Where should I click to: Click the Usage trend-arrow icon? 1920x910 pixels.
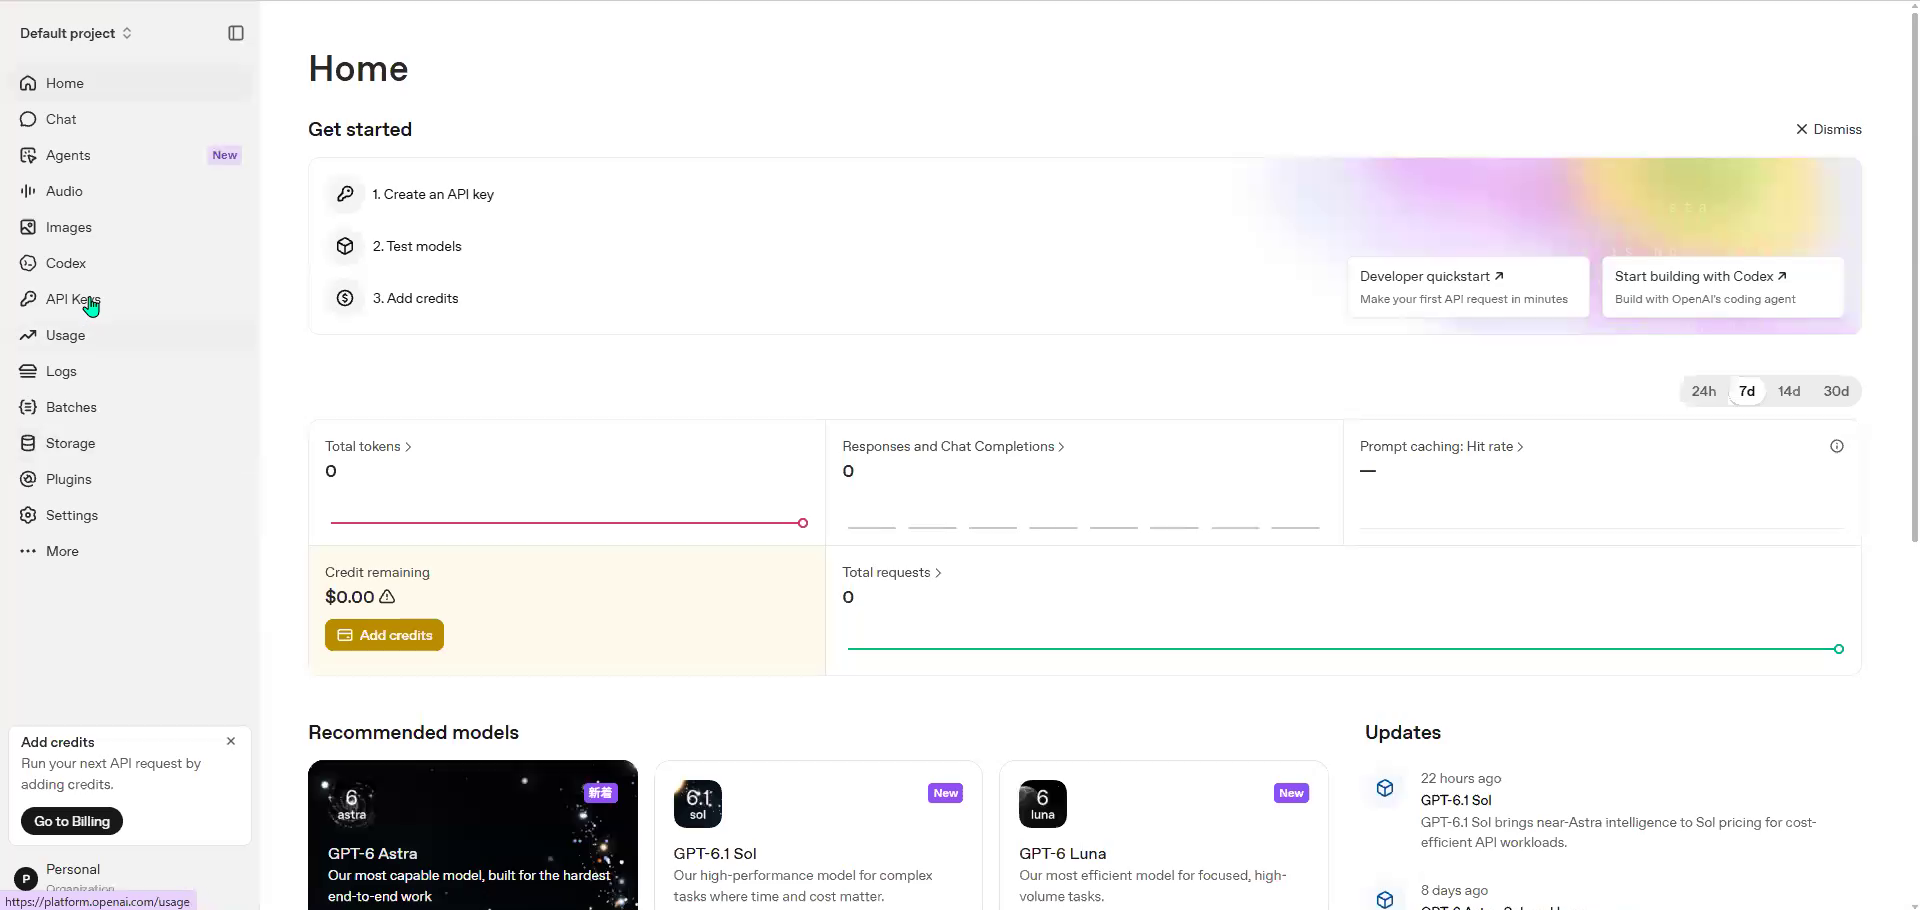pyautogui.click(x=28, y=335)
